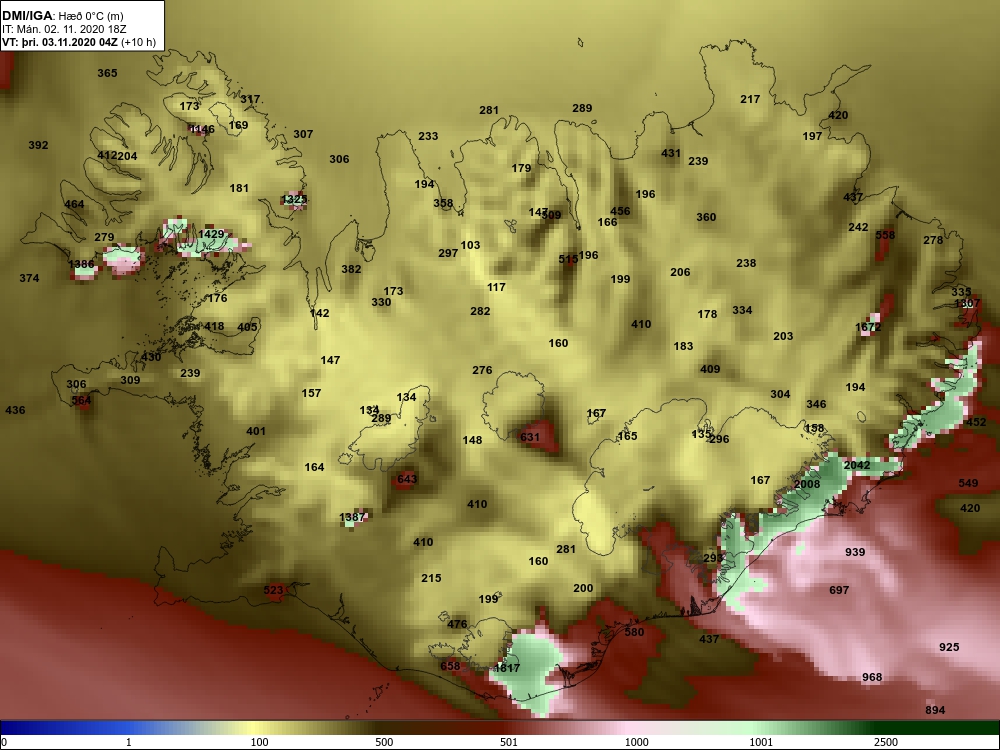Click the map value 1307
Image resolution: width=1000 pixels, height=750 pixels.
(967, 304)
